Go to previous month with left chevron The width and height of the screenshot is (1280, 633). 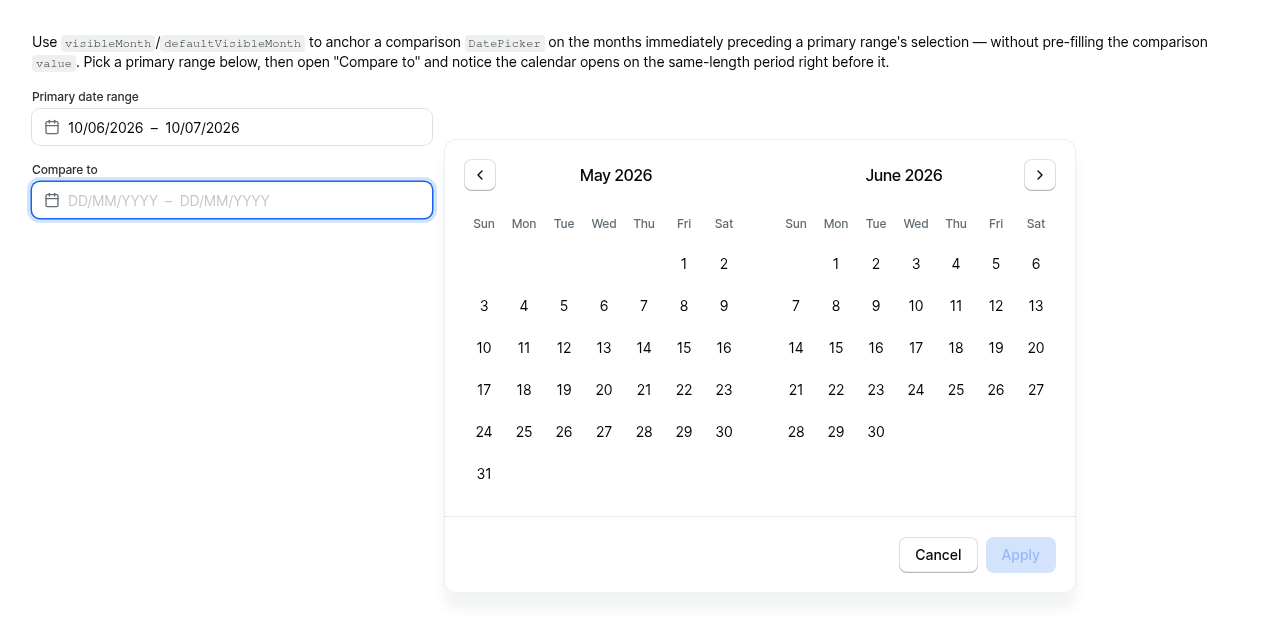480,175
